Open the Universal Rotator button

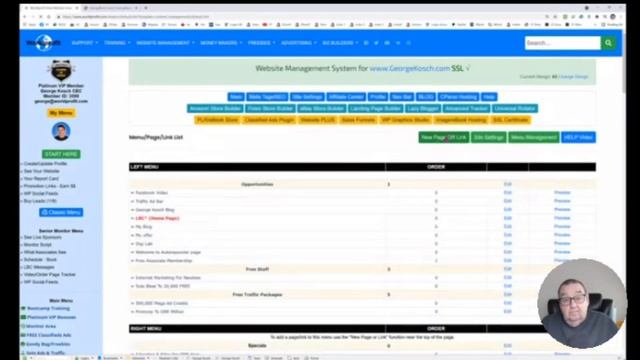click(x=514, y=108)
